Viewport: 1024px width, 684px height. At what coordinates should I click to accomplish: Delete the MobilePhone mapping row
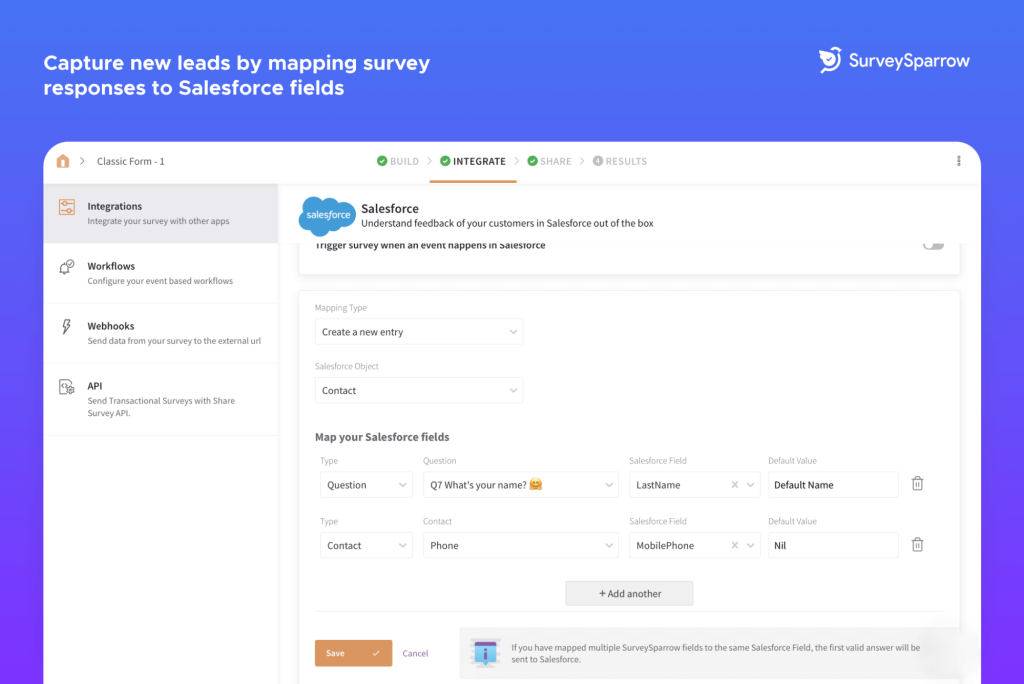(x=917, y=545)
